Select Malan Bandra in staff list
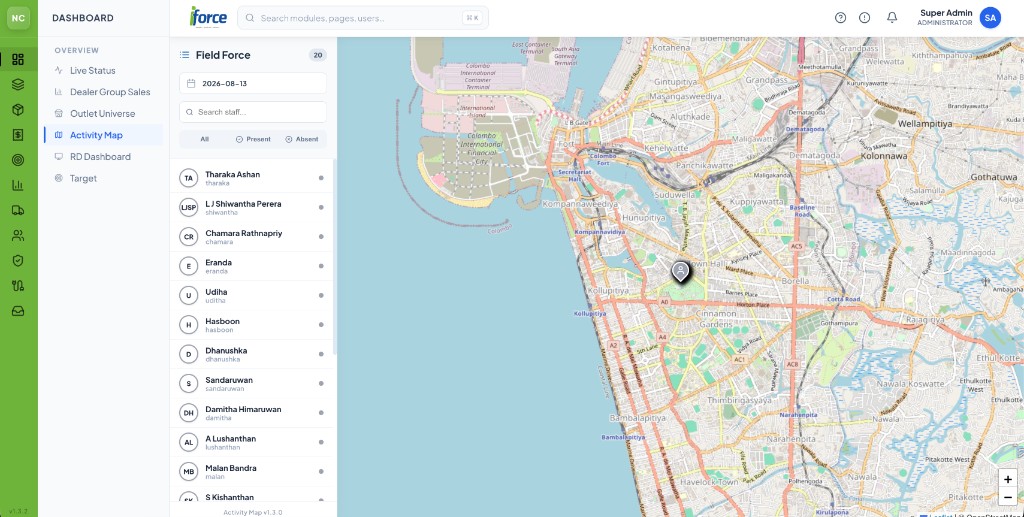The image size is (1024, 517). 251,471
